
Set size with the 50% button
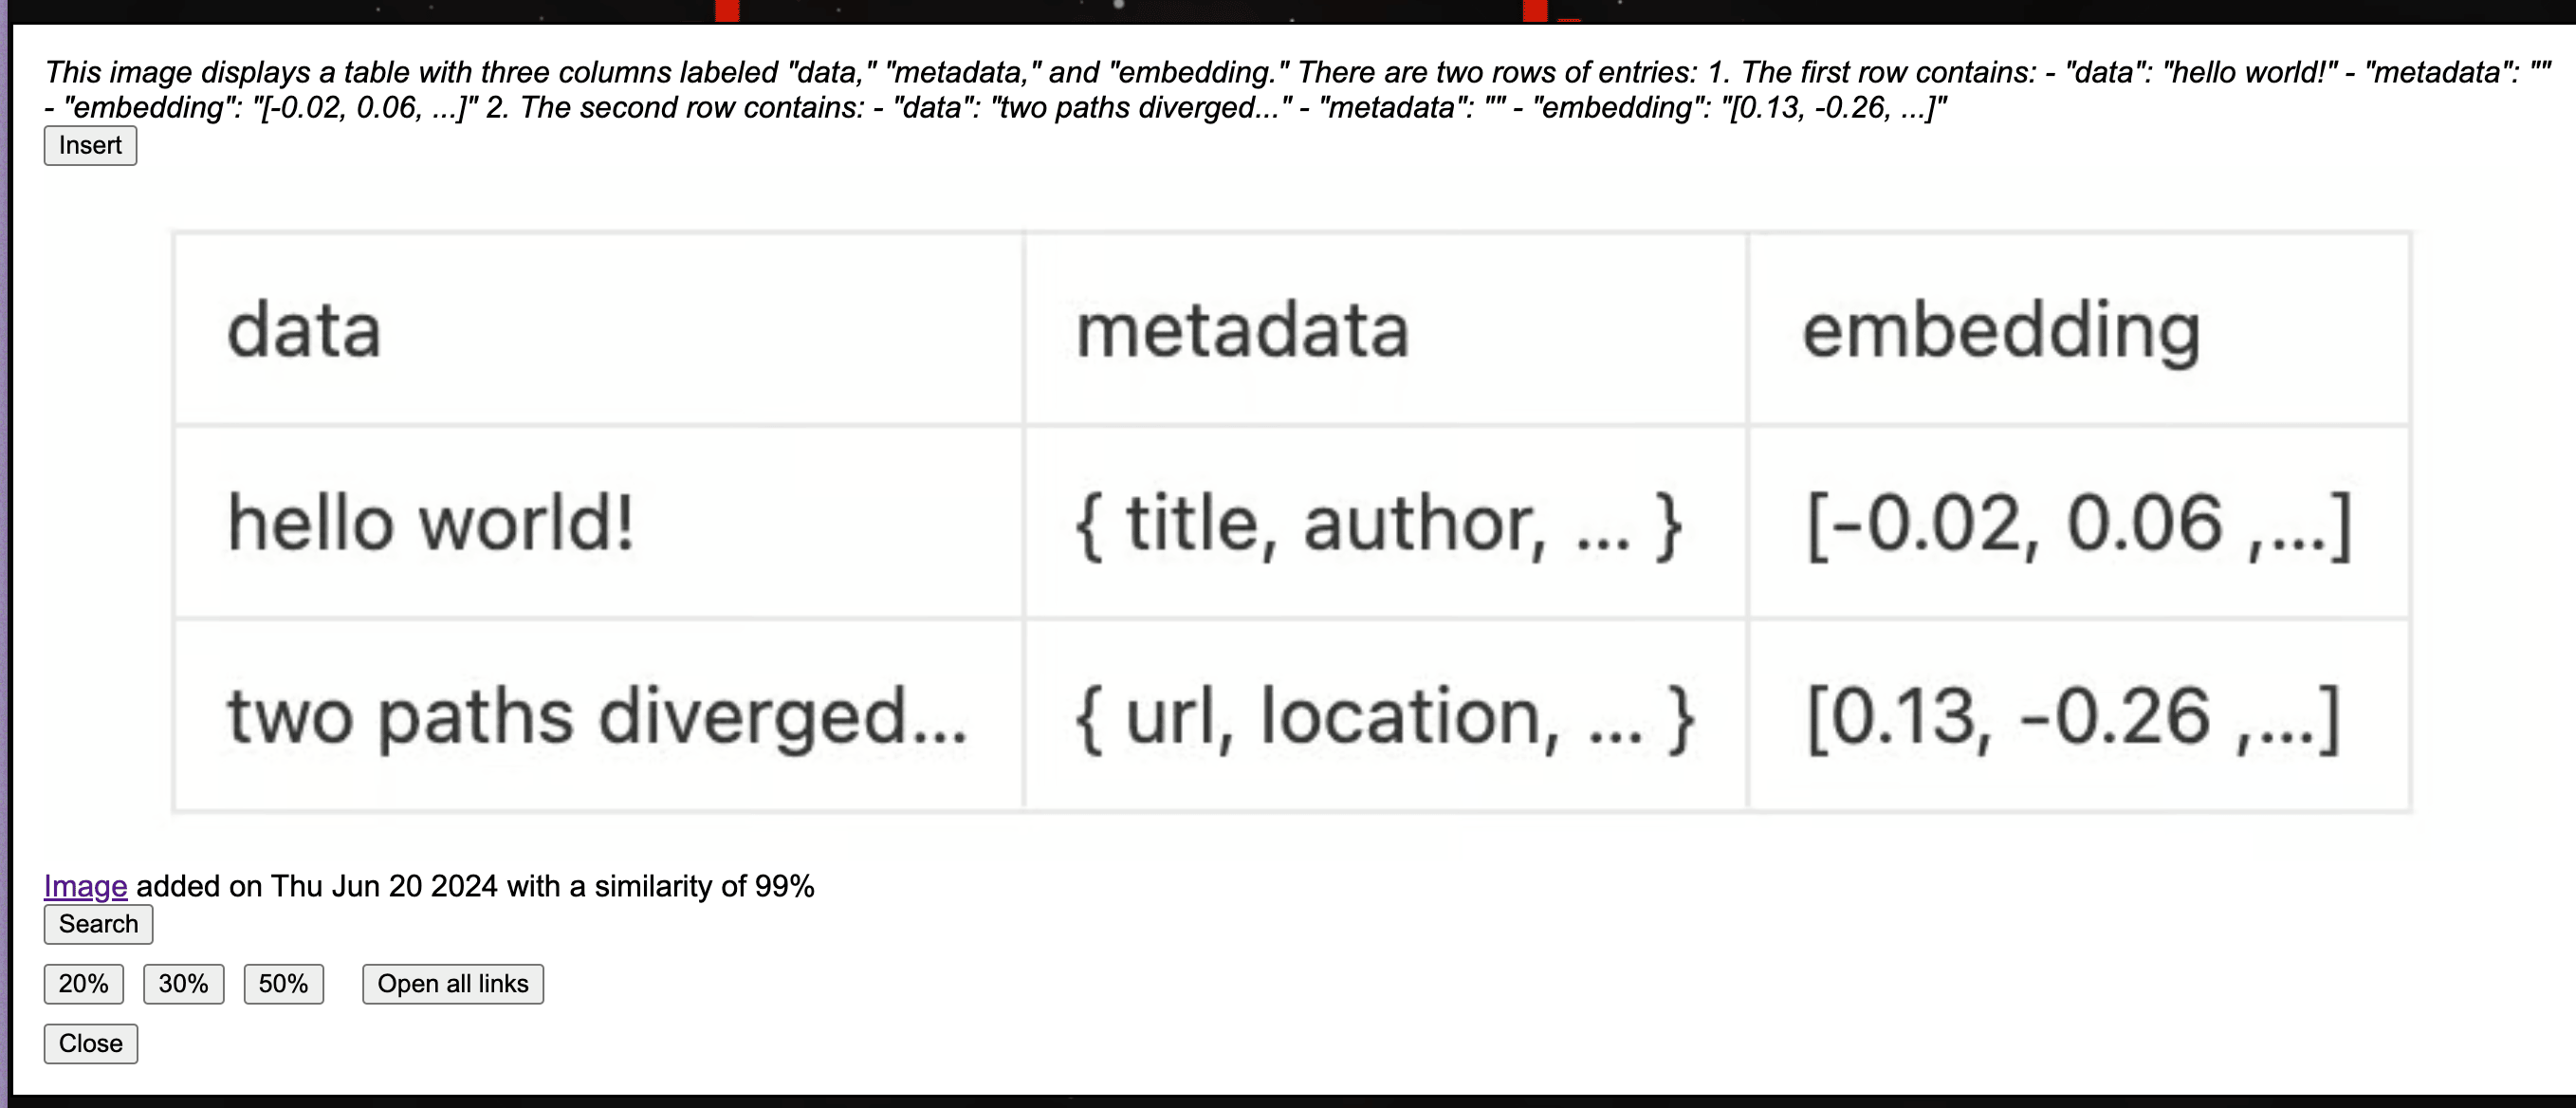(x=283, y=984)
